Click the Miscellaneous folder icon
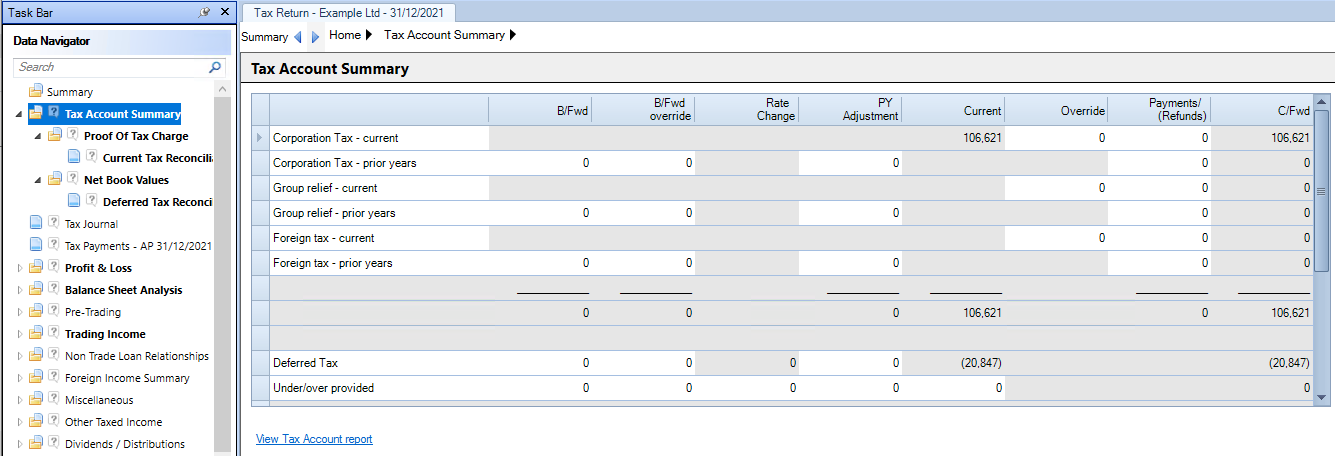Viewport: 1335px width, 456px height. click(x=36, y=399)
